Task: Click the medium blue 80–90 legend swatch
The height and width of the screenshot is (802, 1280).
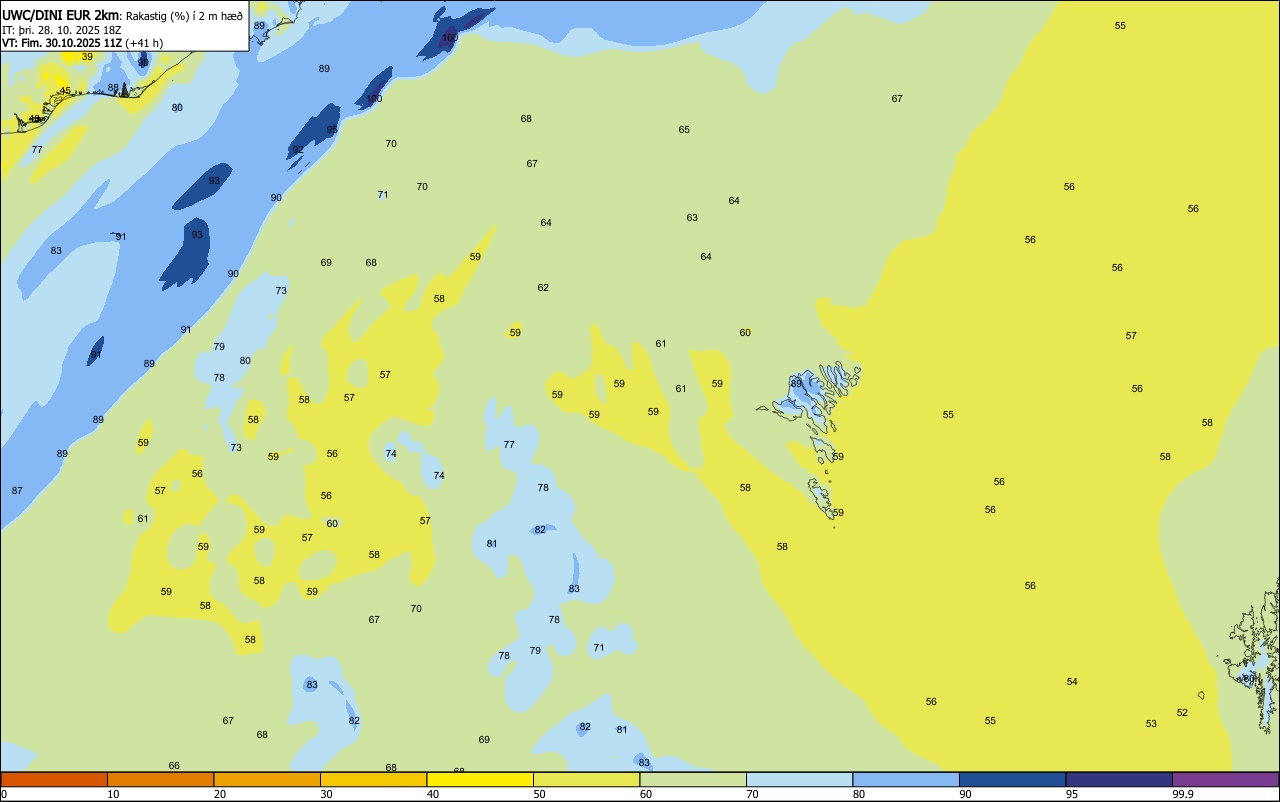Action: 906,779
